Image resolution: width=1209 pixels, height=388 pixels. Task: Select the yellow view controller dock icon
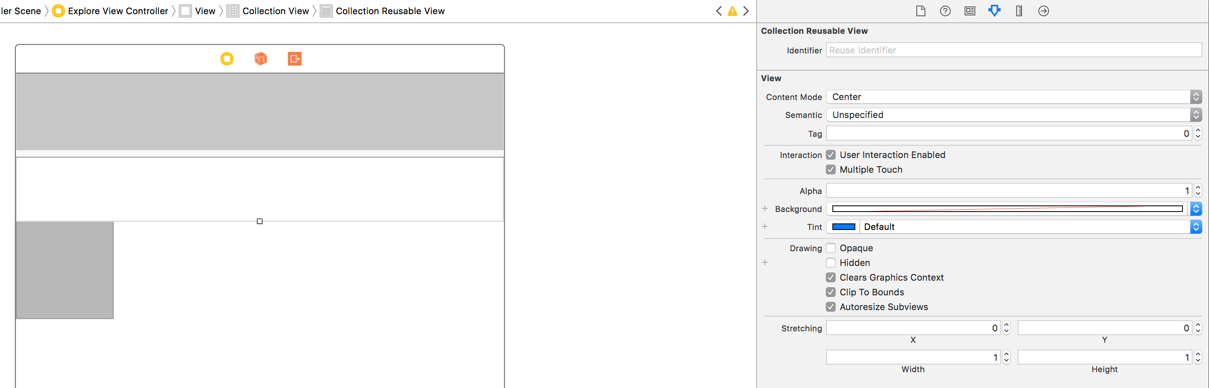[227, 59]
